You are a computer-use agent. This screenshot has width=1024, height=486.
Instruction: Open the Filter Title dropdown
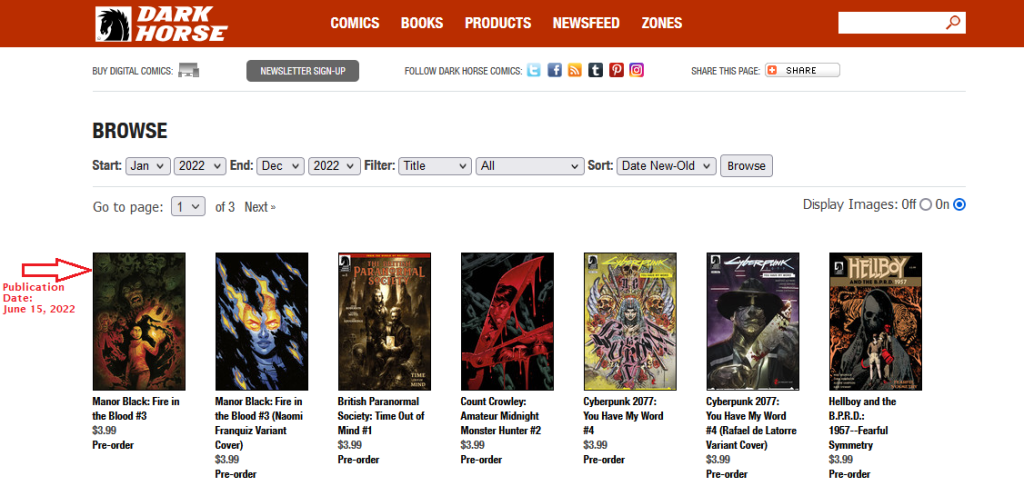click(x=434, y=166)
